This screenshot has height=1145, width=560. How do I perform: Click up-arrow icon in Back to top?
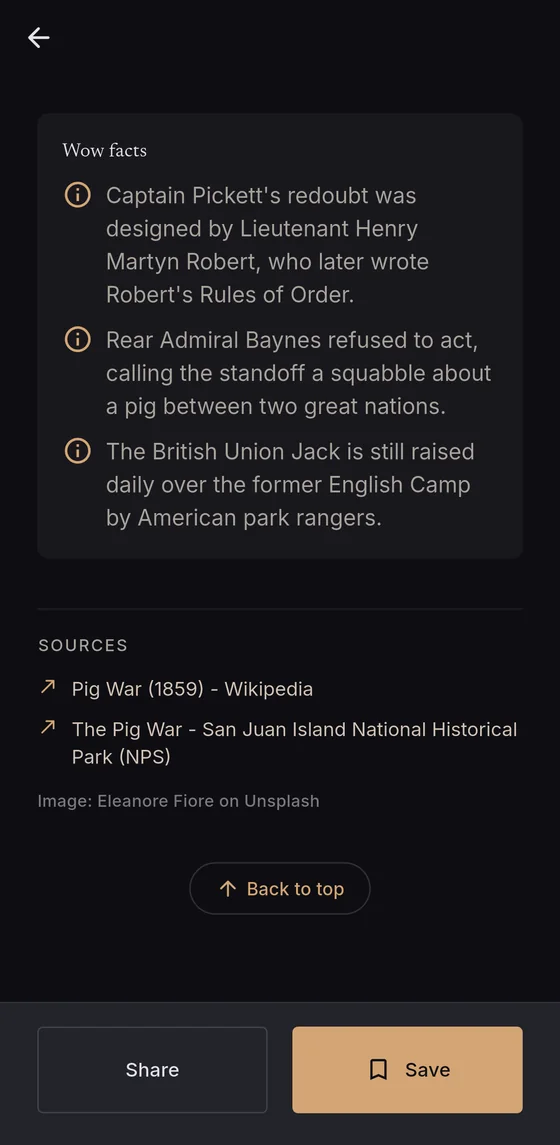(x=228, y=889)
